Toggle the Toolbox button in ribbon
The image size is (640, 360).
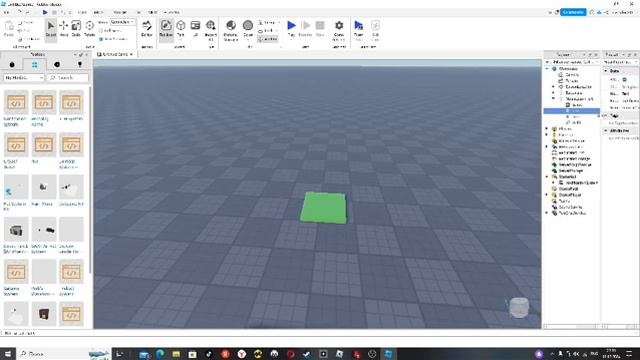(x=166, y=29)
